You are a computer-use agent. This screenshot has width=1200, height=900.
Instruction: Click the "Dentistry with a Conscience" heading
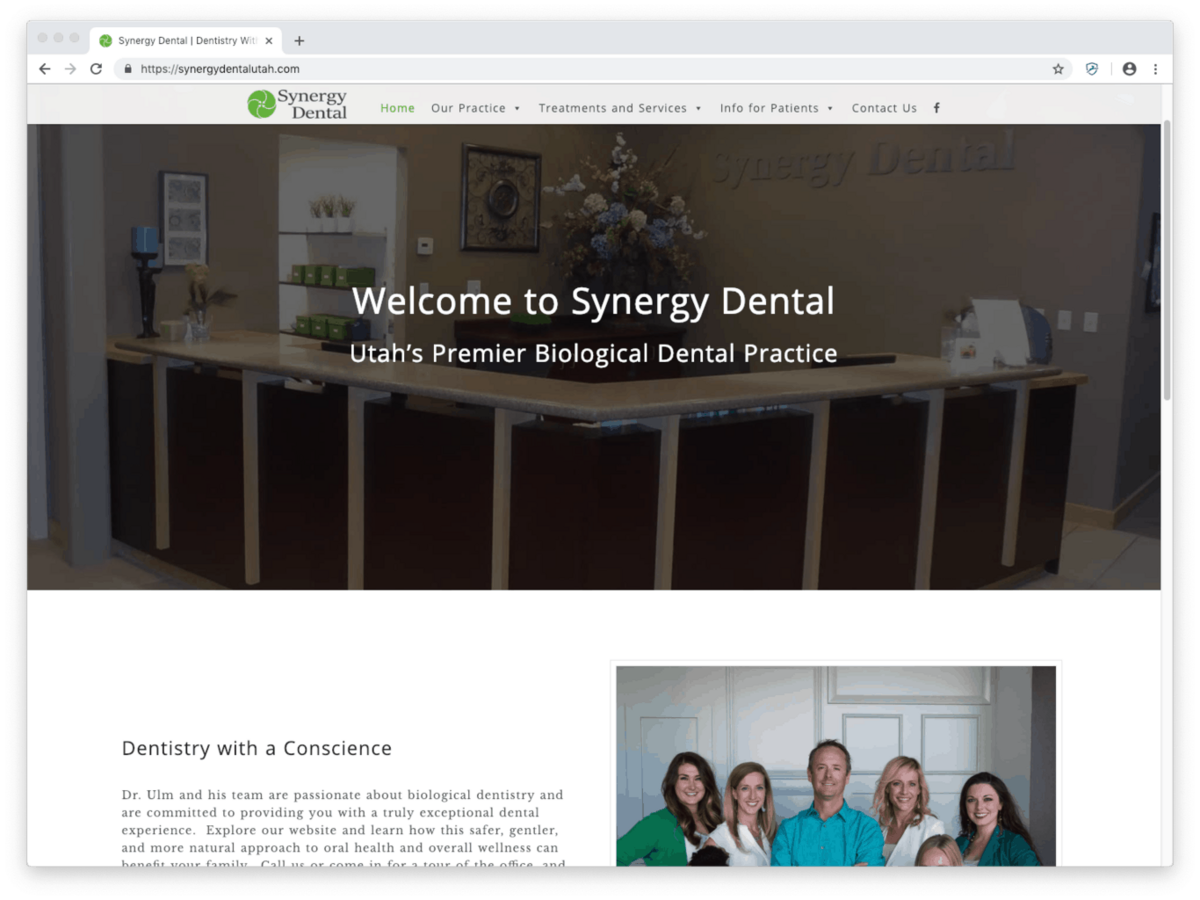tap(257, 748)
